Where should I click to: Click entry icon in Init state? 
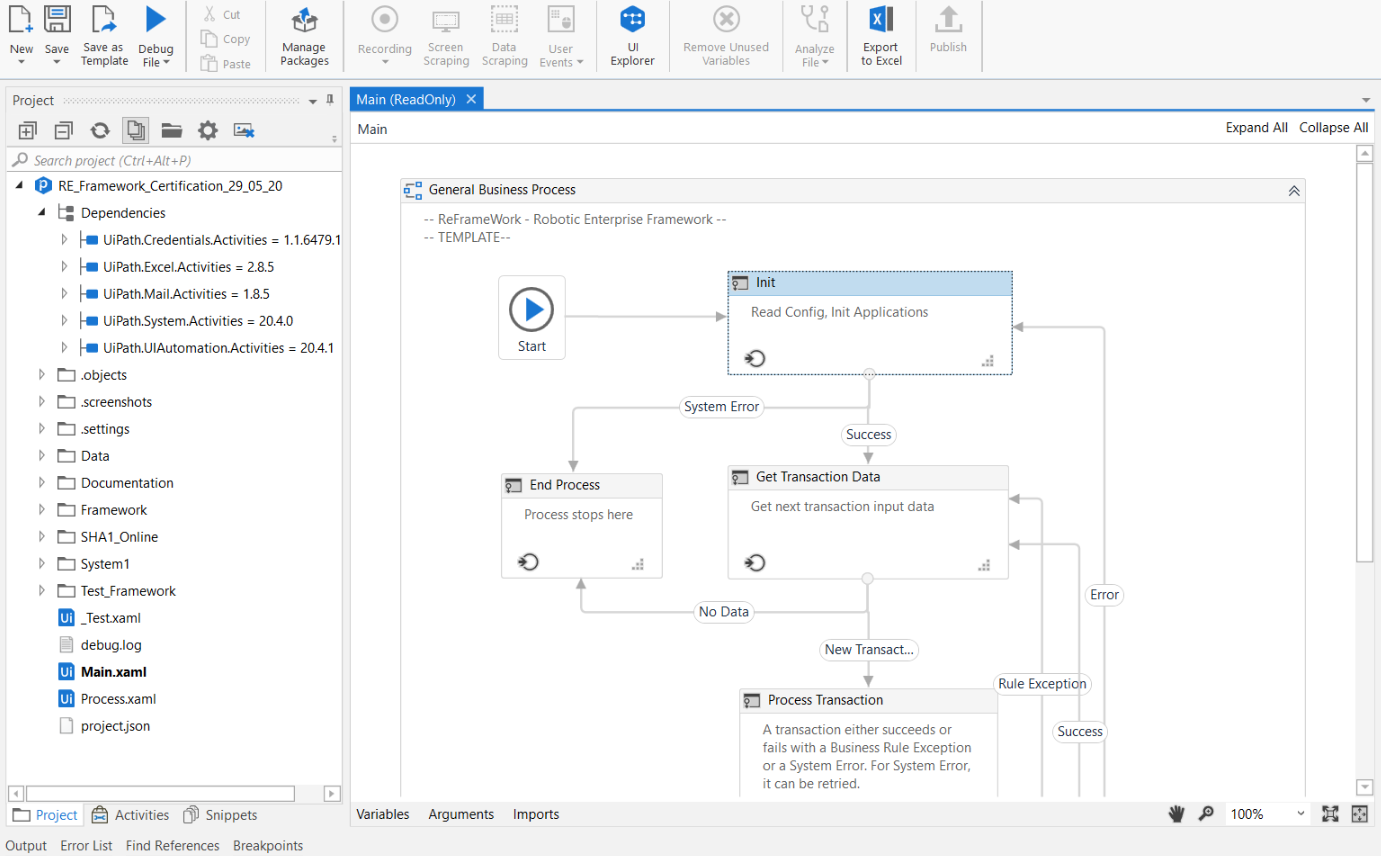(x=756, y=358)
